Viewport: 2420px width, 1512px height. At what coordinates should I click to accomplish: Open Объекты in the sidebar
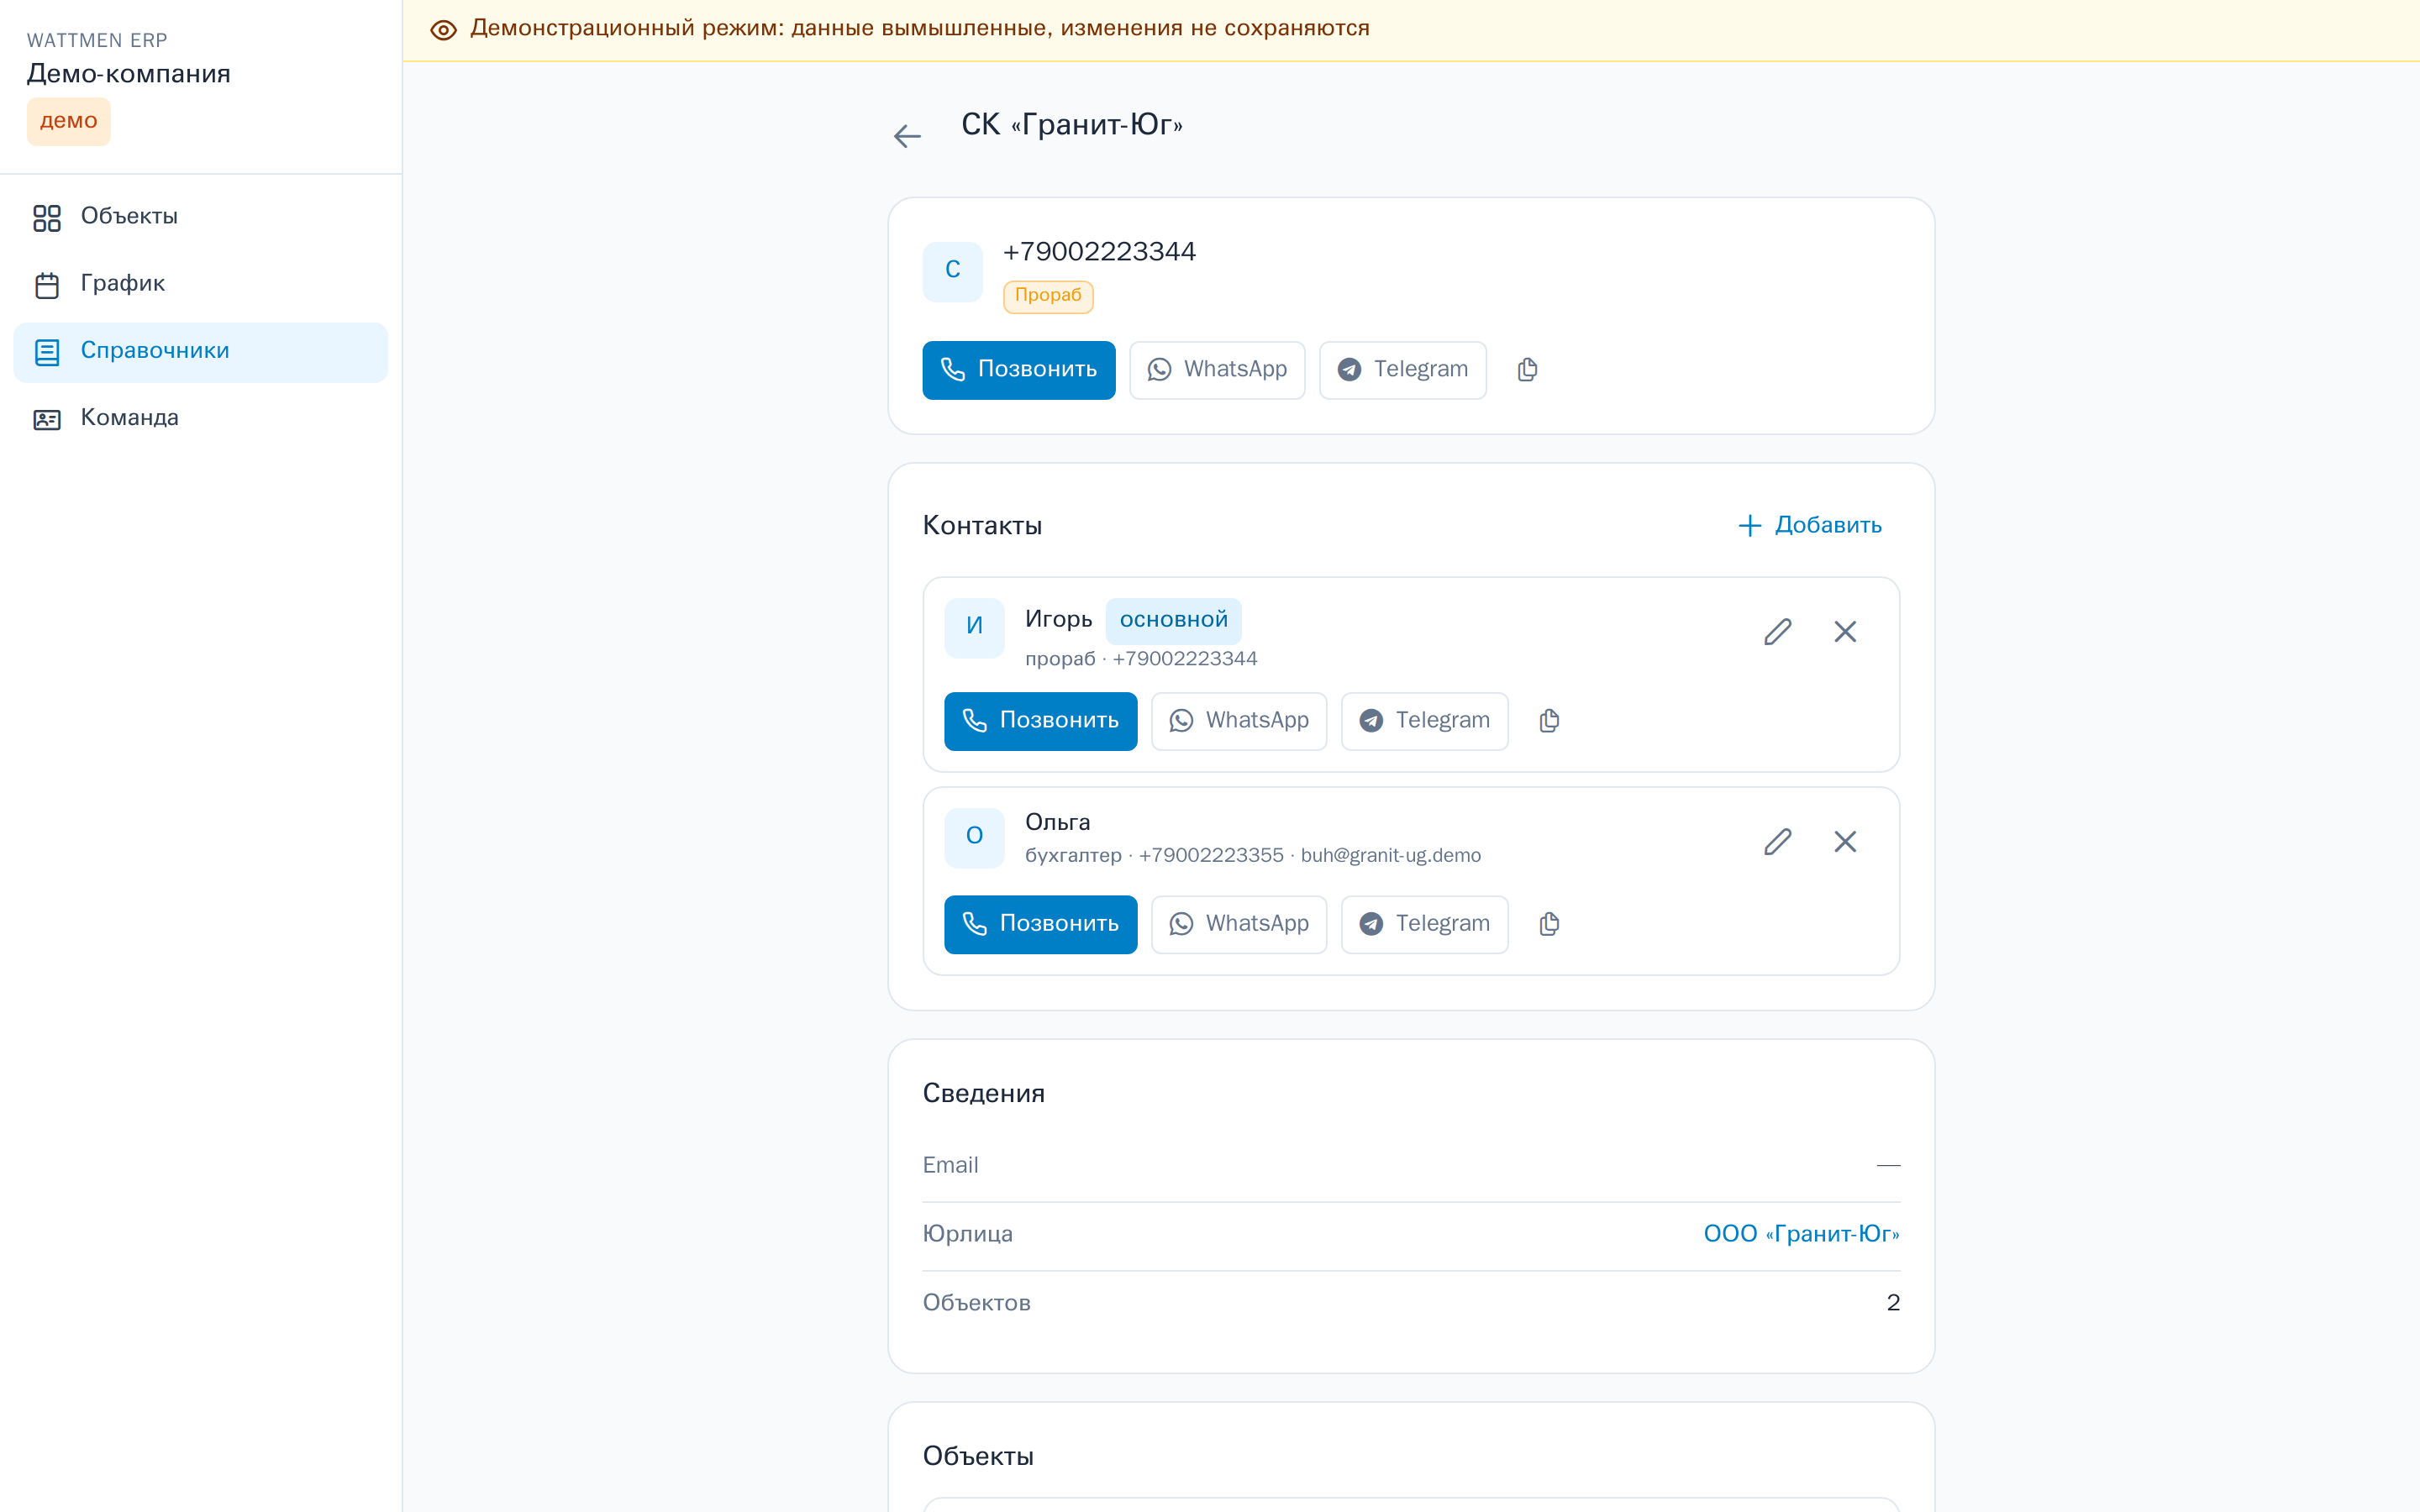pyautogui.click(x=200, y=217)
